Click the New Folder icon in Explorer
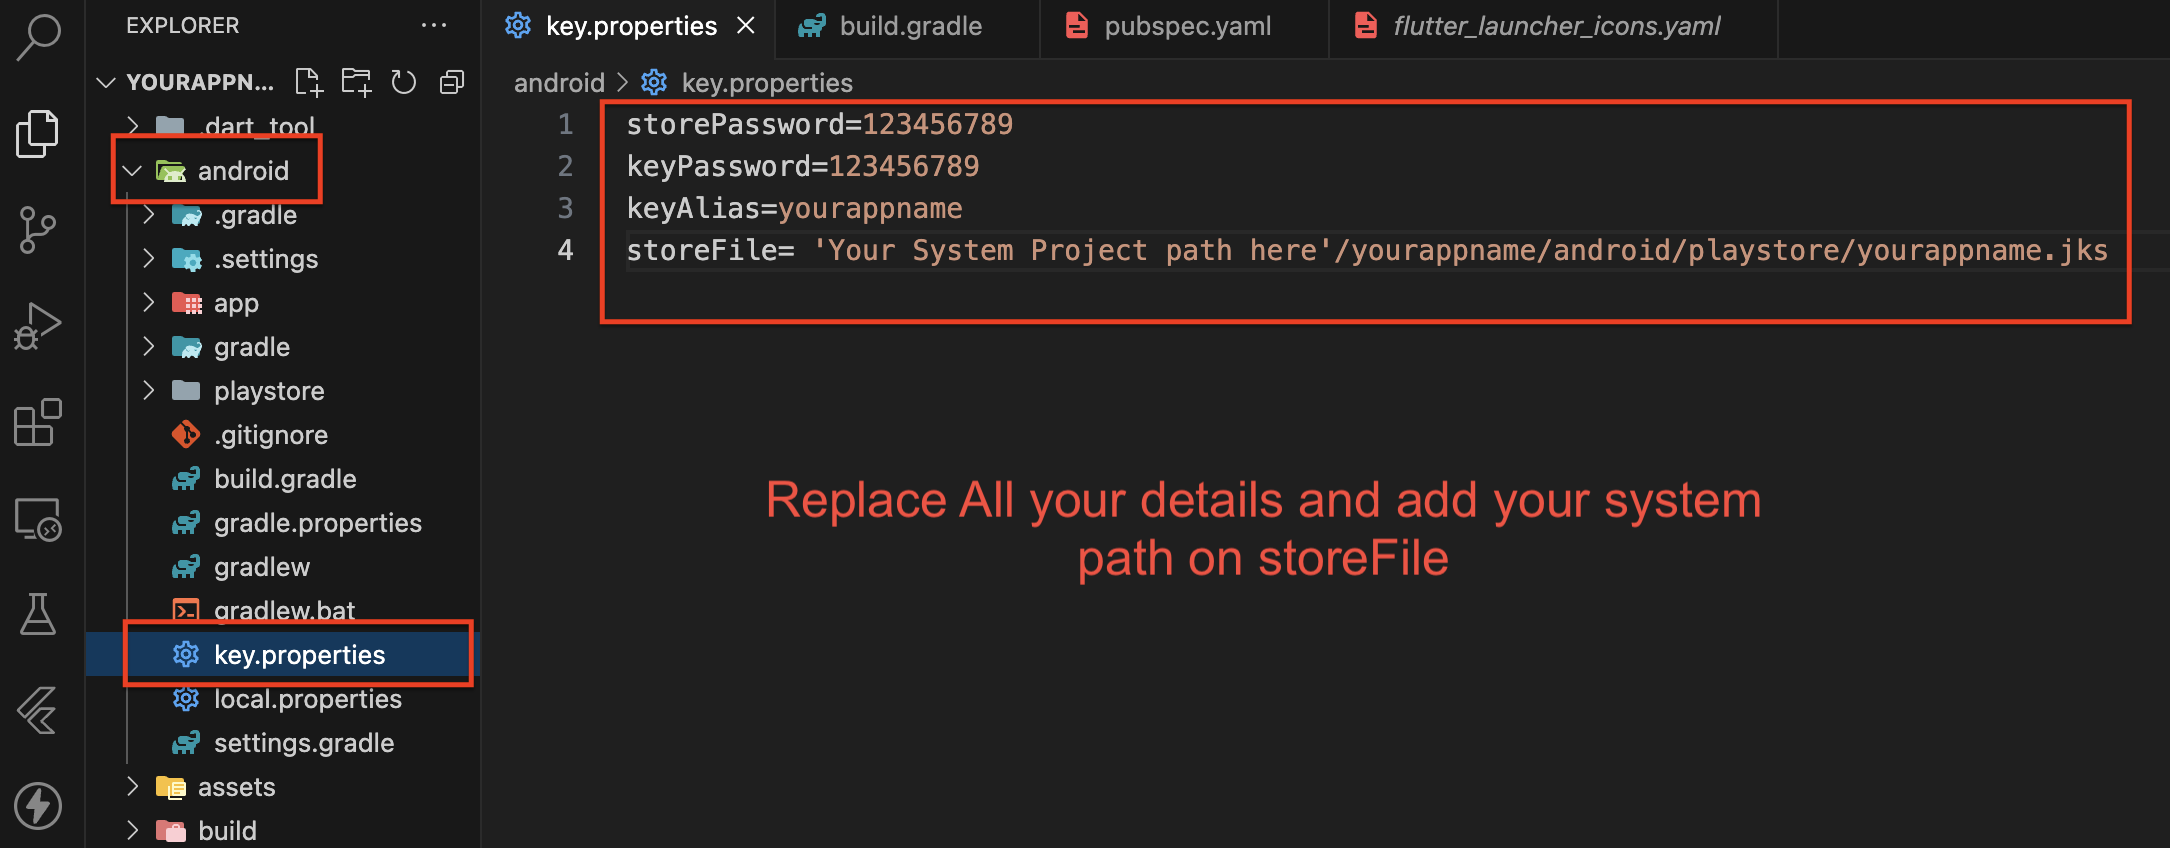The width and height of the screenshot is (2170, 848). [x=356, y=82]
